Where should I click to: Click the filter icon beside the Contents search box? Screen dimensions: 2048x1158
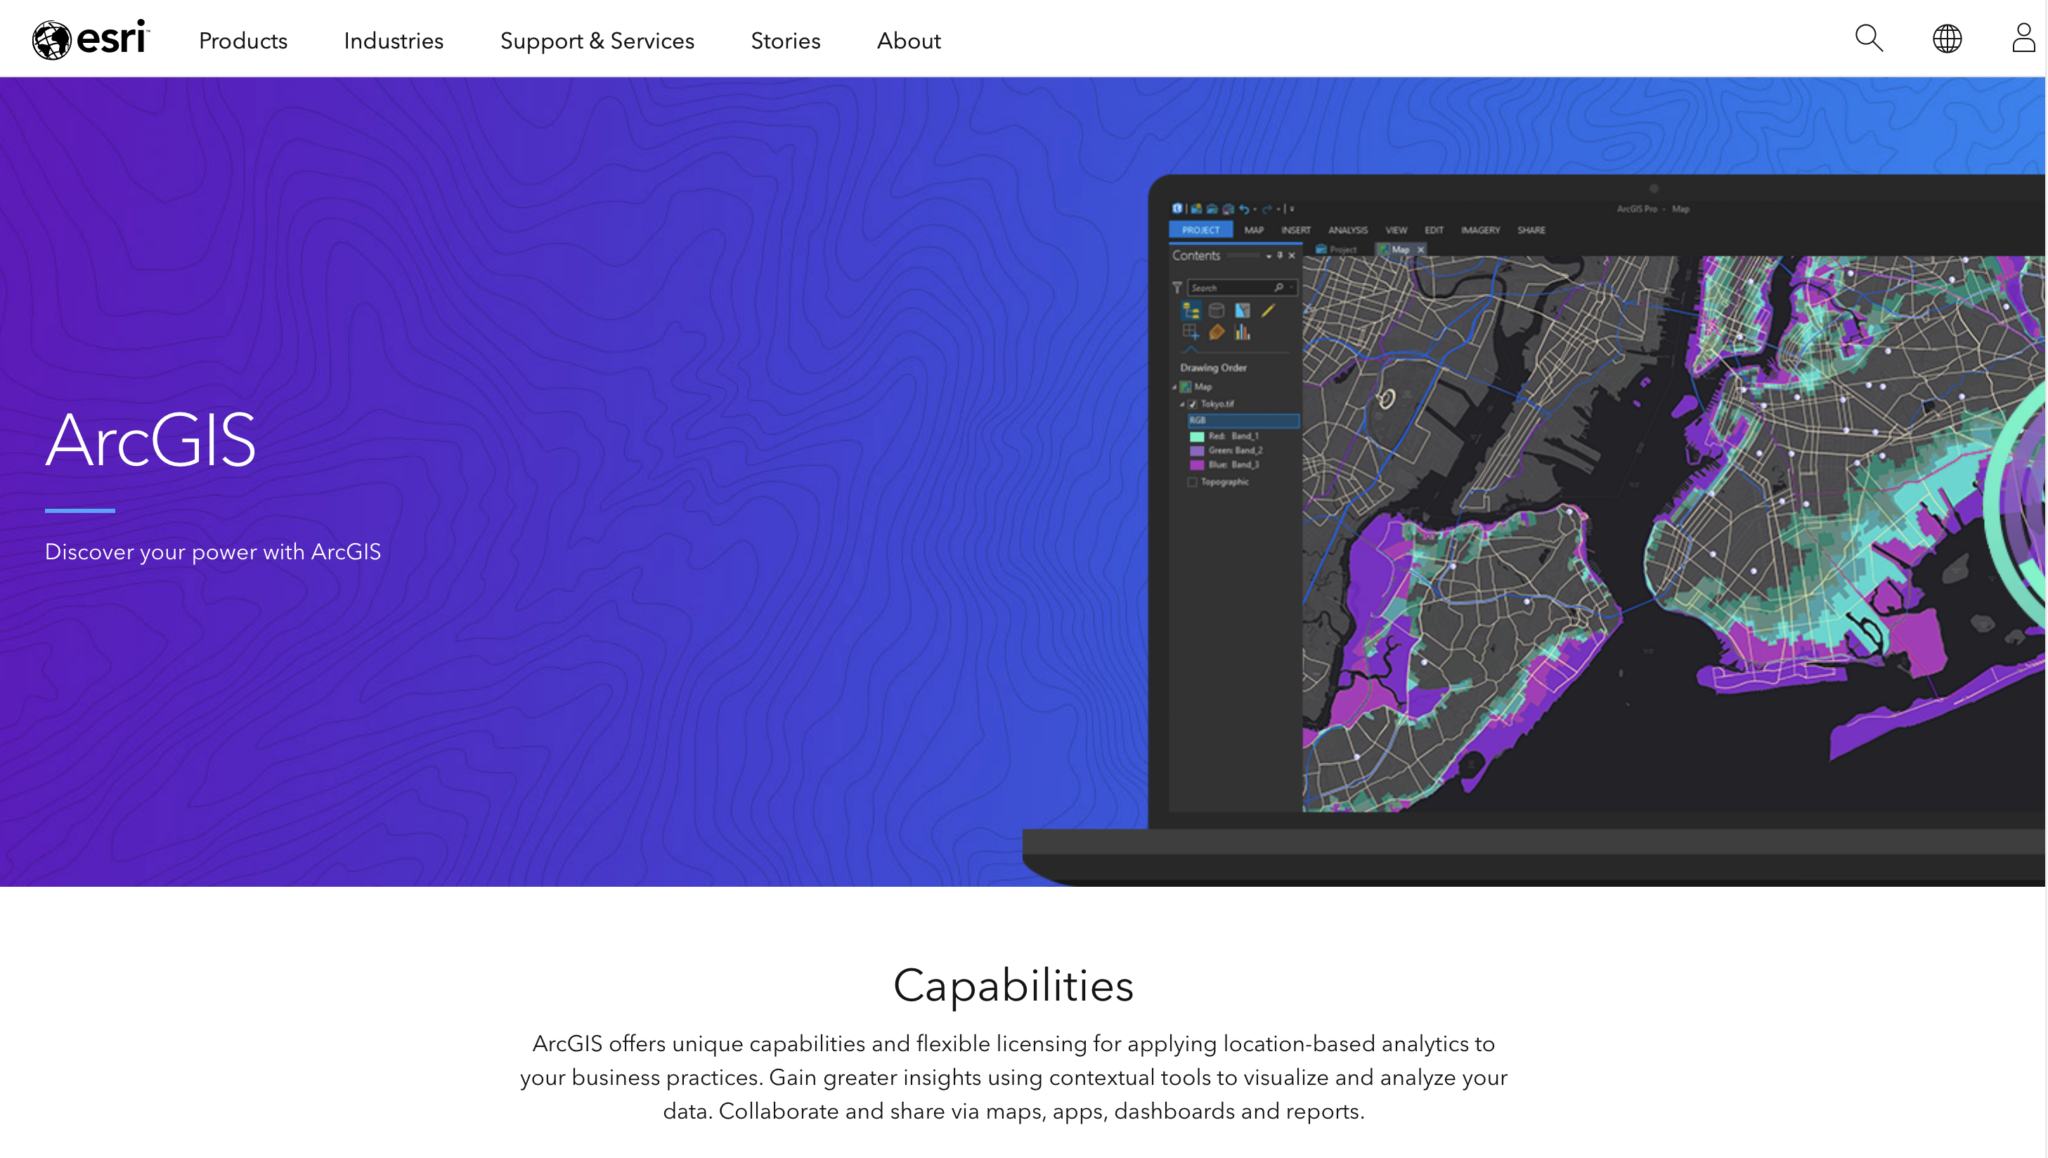pyautogui.click(x=1177, y=288)
